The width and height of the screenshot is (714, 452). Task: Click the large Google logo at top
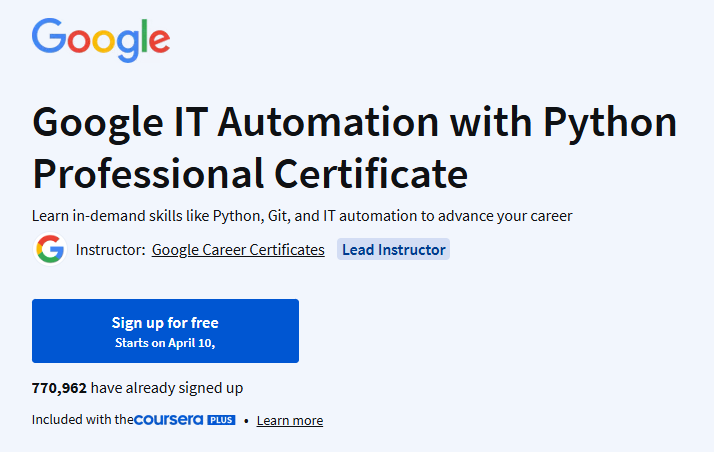click(101, 40)
